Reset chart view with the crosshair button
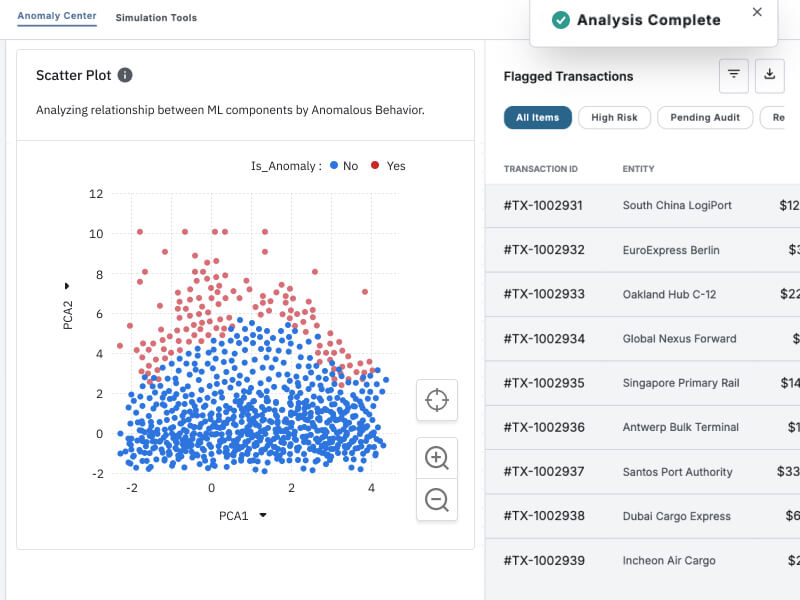This screenshot has height=600, width=800. click(x=437, y=400)
